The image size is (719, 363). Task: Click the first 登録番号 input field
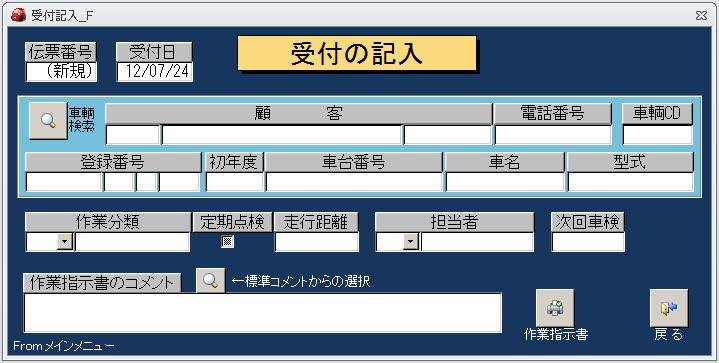(64, 182)
